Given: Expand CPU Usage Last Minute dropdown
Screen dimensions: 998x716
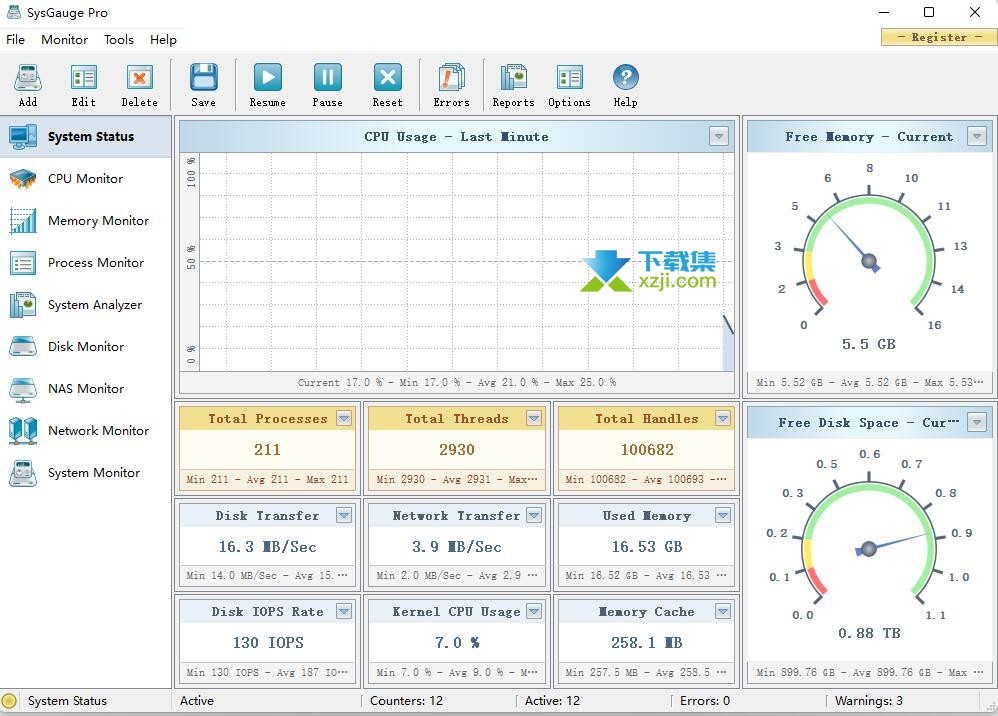Looking at the screenshot, I should point(719,136).
